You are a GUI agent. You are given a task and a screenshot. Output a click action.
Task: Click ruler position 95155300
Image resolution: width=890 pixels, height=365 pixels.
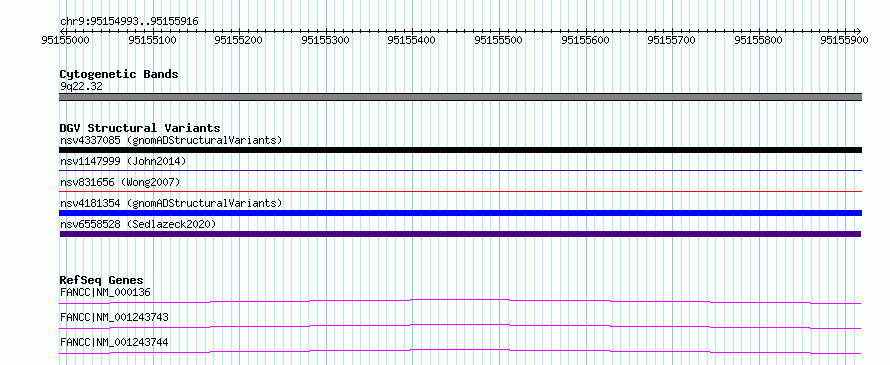click(325, 40)
